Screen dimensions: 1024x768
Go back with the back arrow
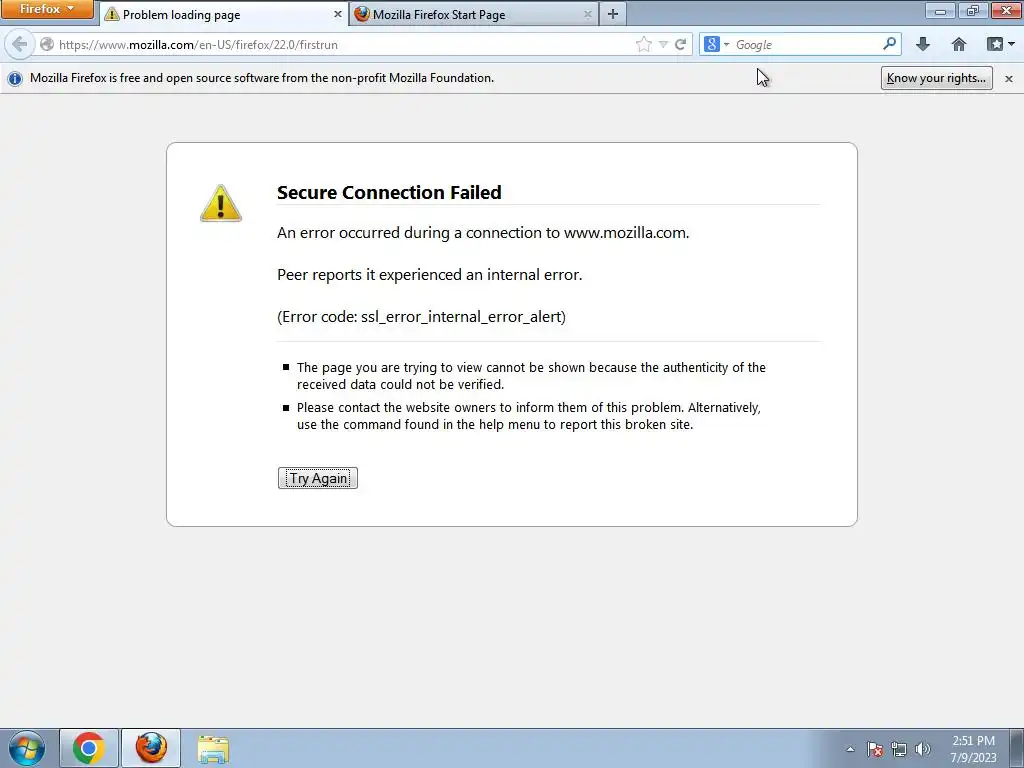20,44
